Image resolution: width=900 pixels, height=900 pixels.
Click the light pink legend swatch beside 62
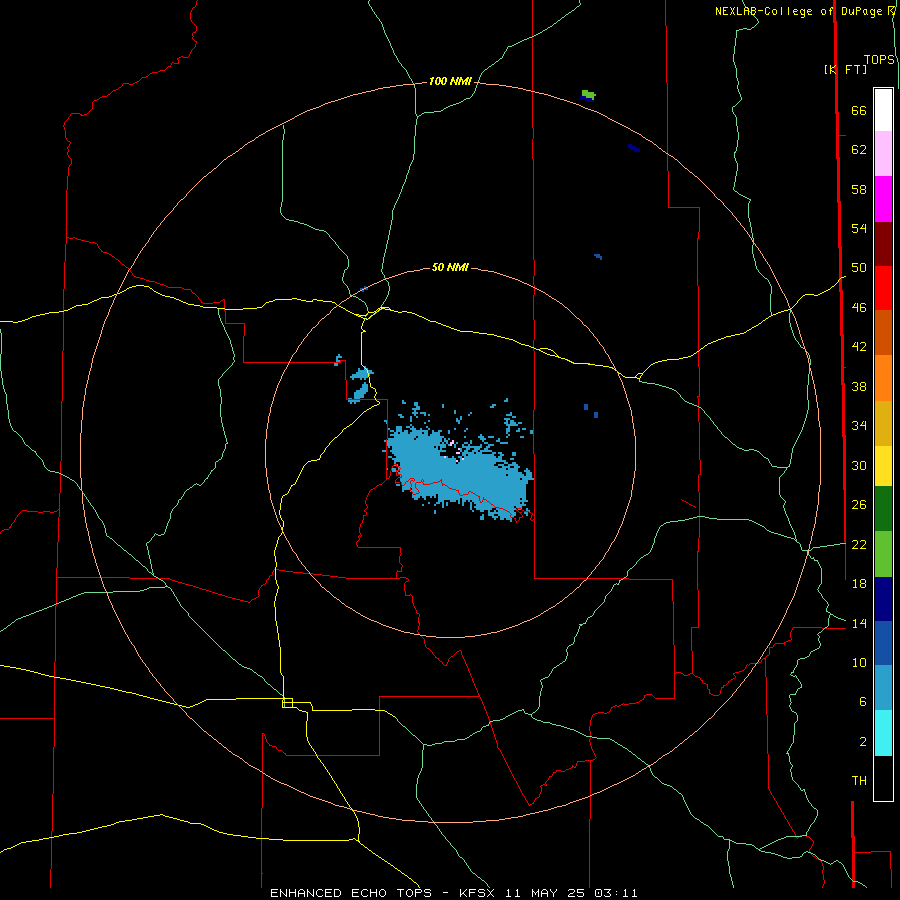[883, 154]
